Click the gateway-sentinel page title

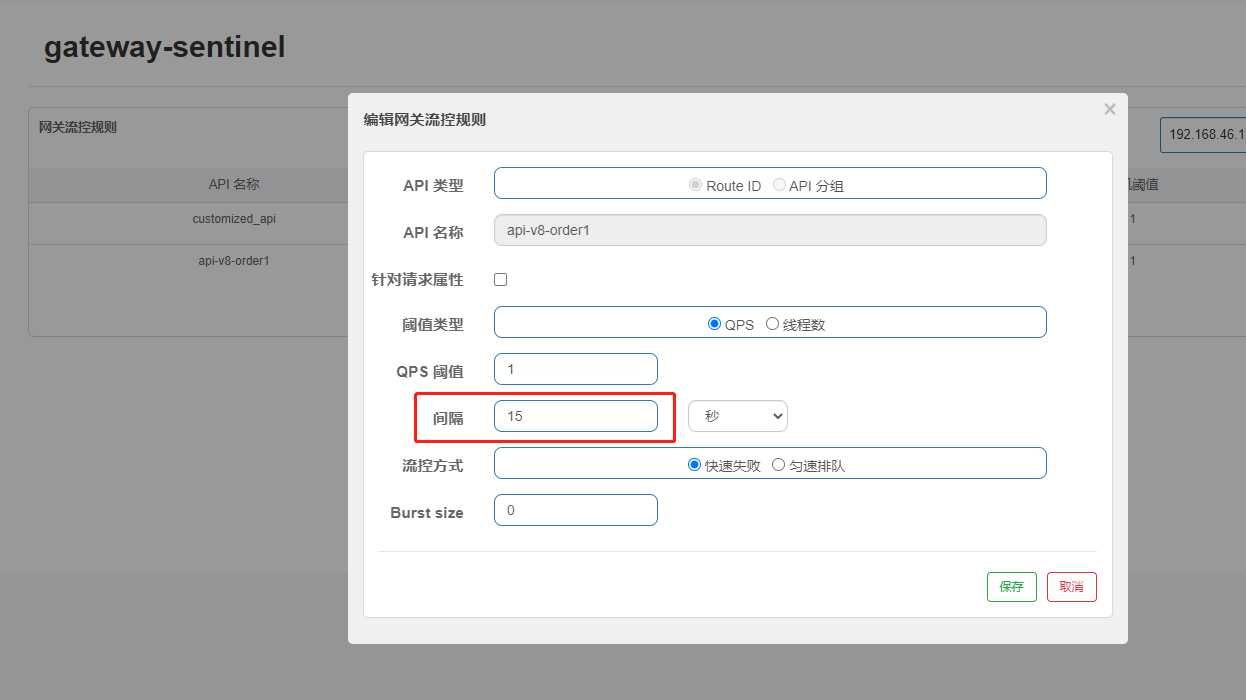point(164,47)
